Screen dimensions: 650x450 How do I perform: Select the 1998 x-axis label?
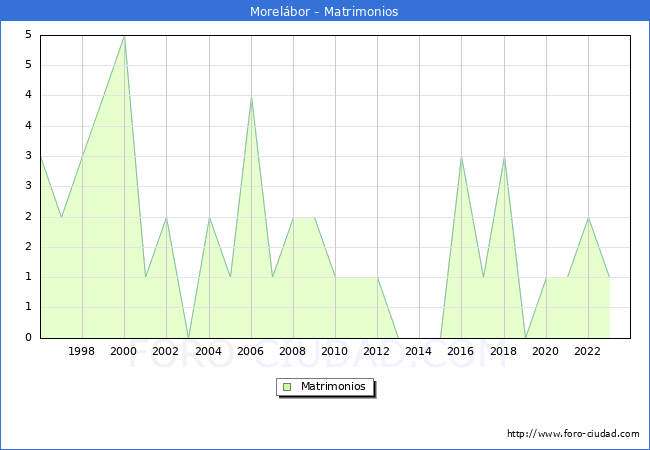pyautogui.click(x=82, y=351)
